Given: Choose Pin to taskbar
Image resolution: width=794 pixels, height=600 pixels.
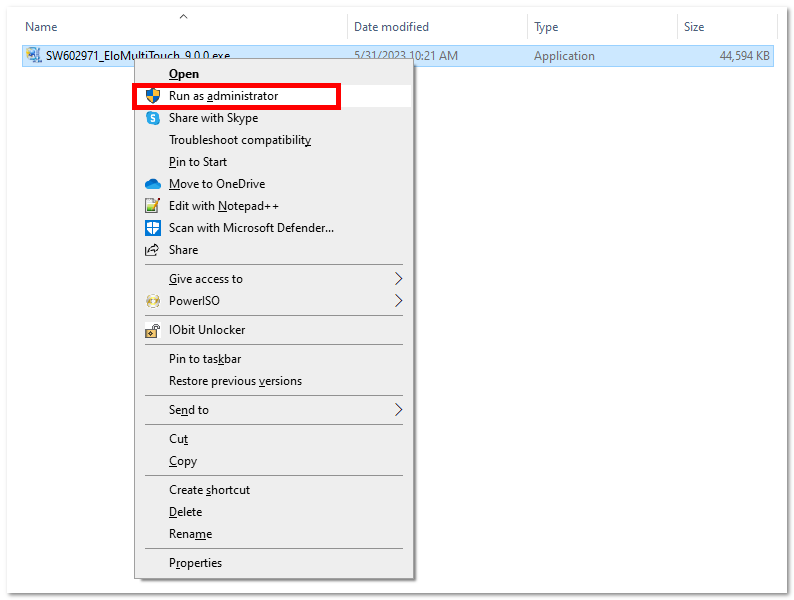Looking at the screenshot, I should coord(273,359).
